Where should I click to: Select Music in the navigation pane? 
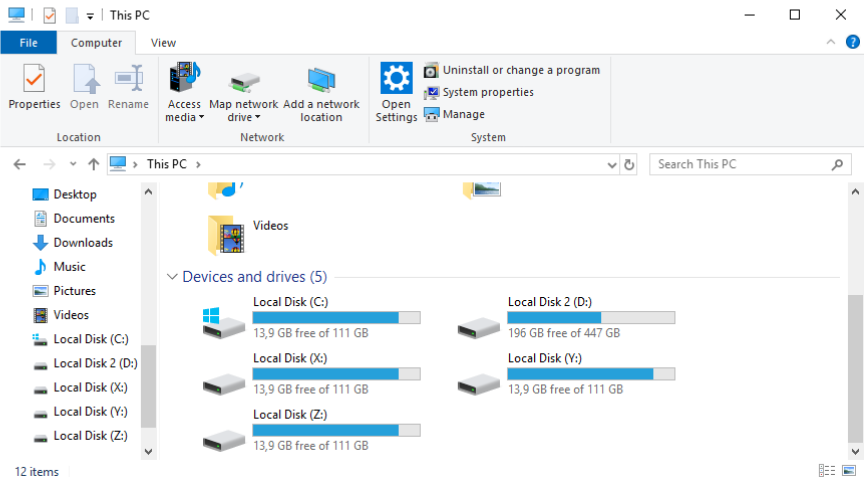tap(69, 267)
